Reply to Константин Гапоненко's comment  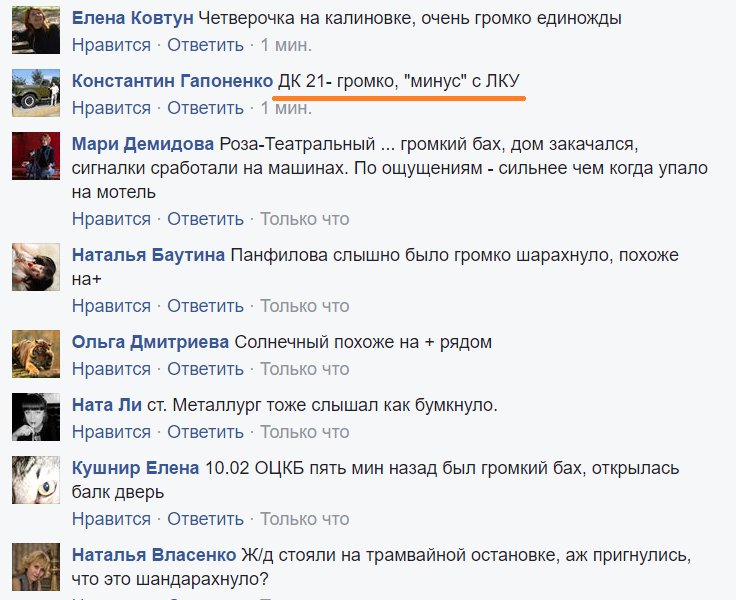[206, 108]
